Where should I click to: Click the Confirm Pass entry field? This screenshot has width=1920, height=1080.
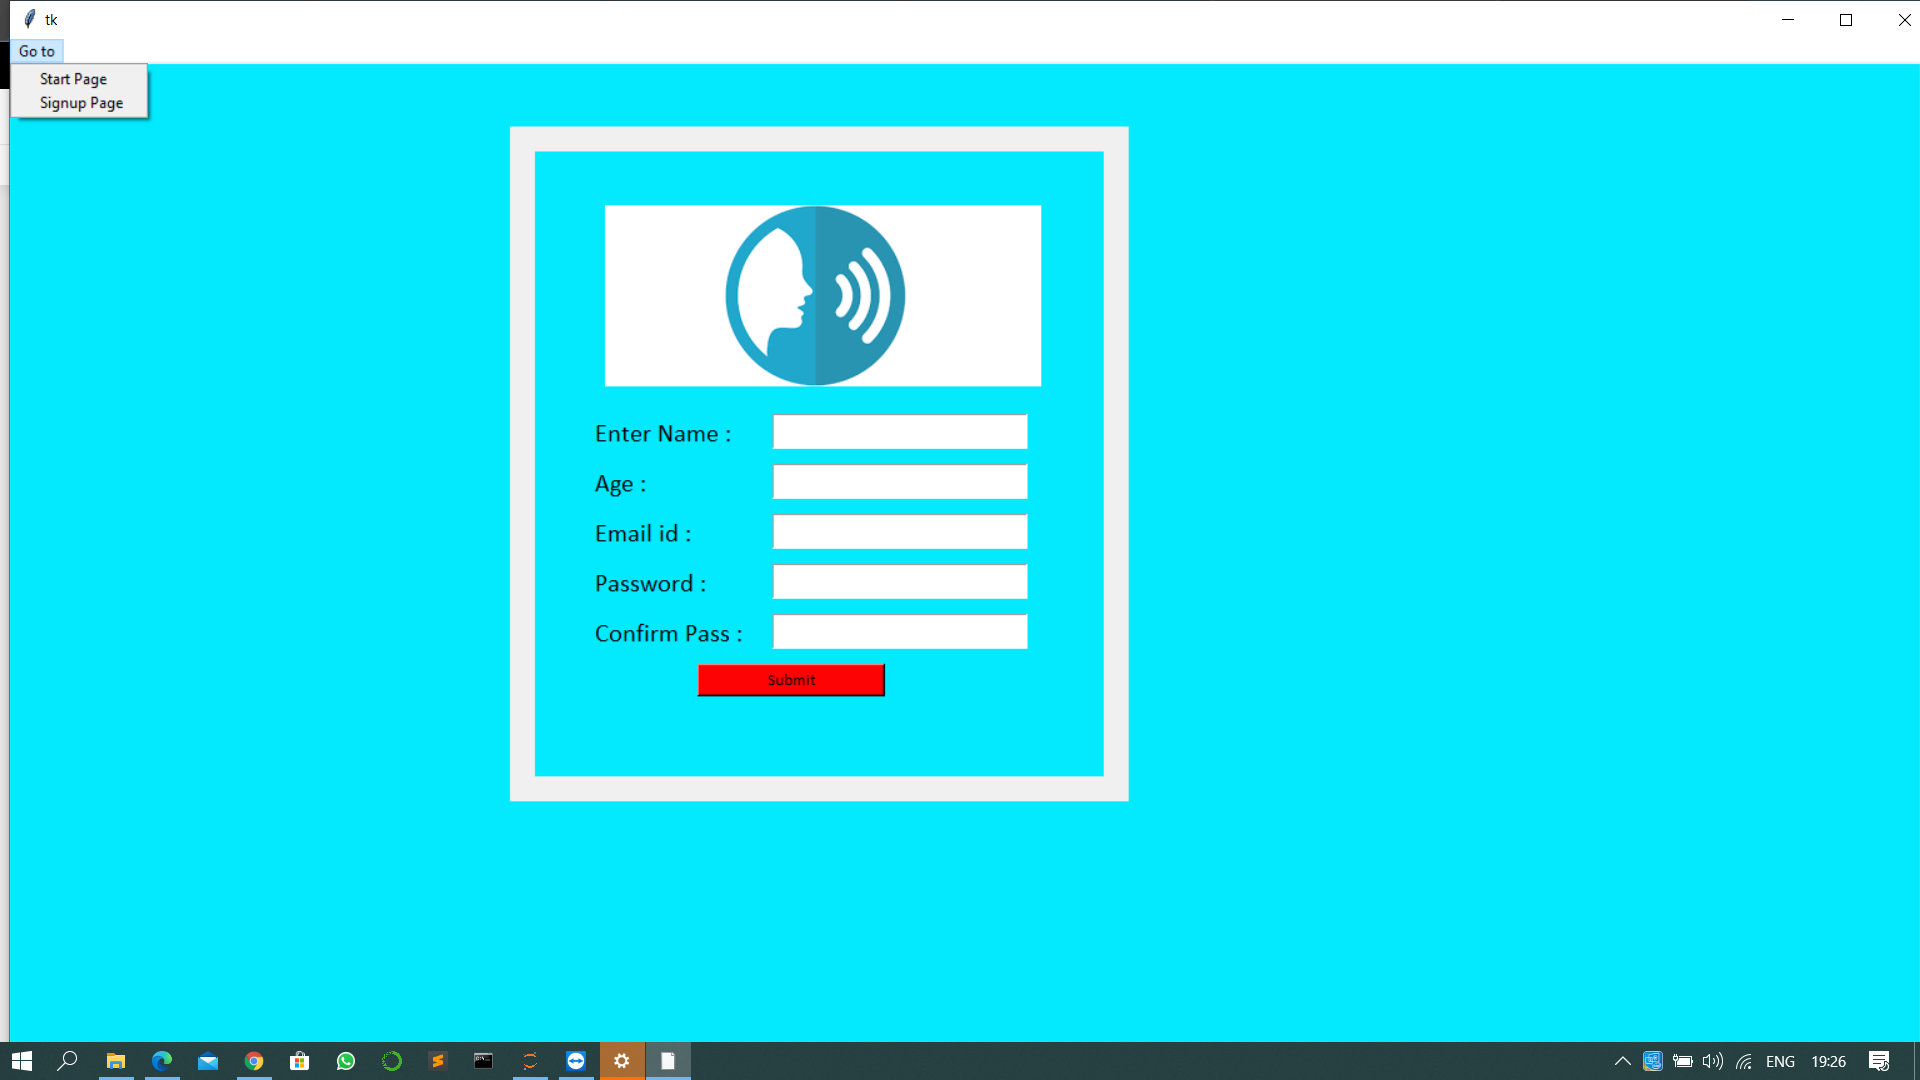[x=899, y=632]
